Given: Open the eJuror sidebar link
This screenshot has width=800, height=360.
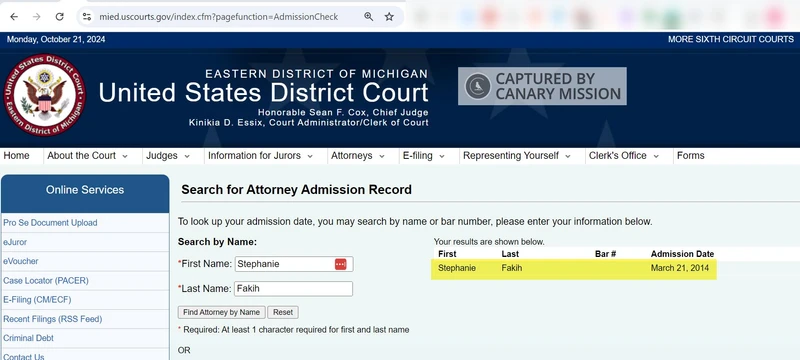Looking at the screenshot, I should tap(15, 242).
